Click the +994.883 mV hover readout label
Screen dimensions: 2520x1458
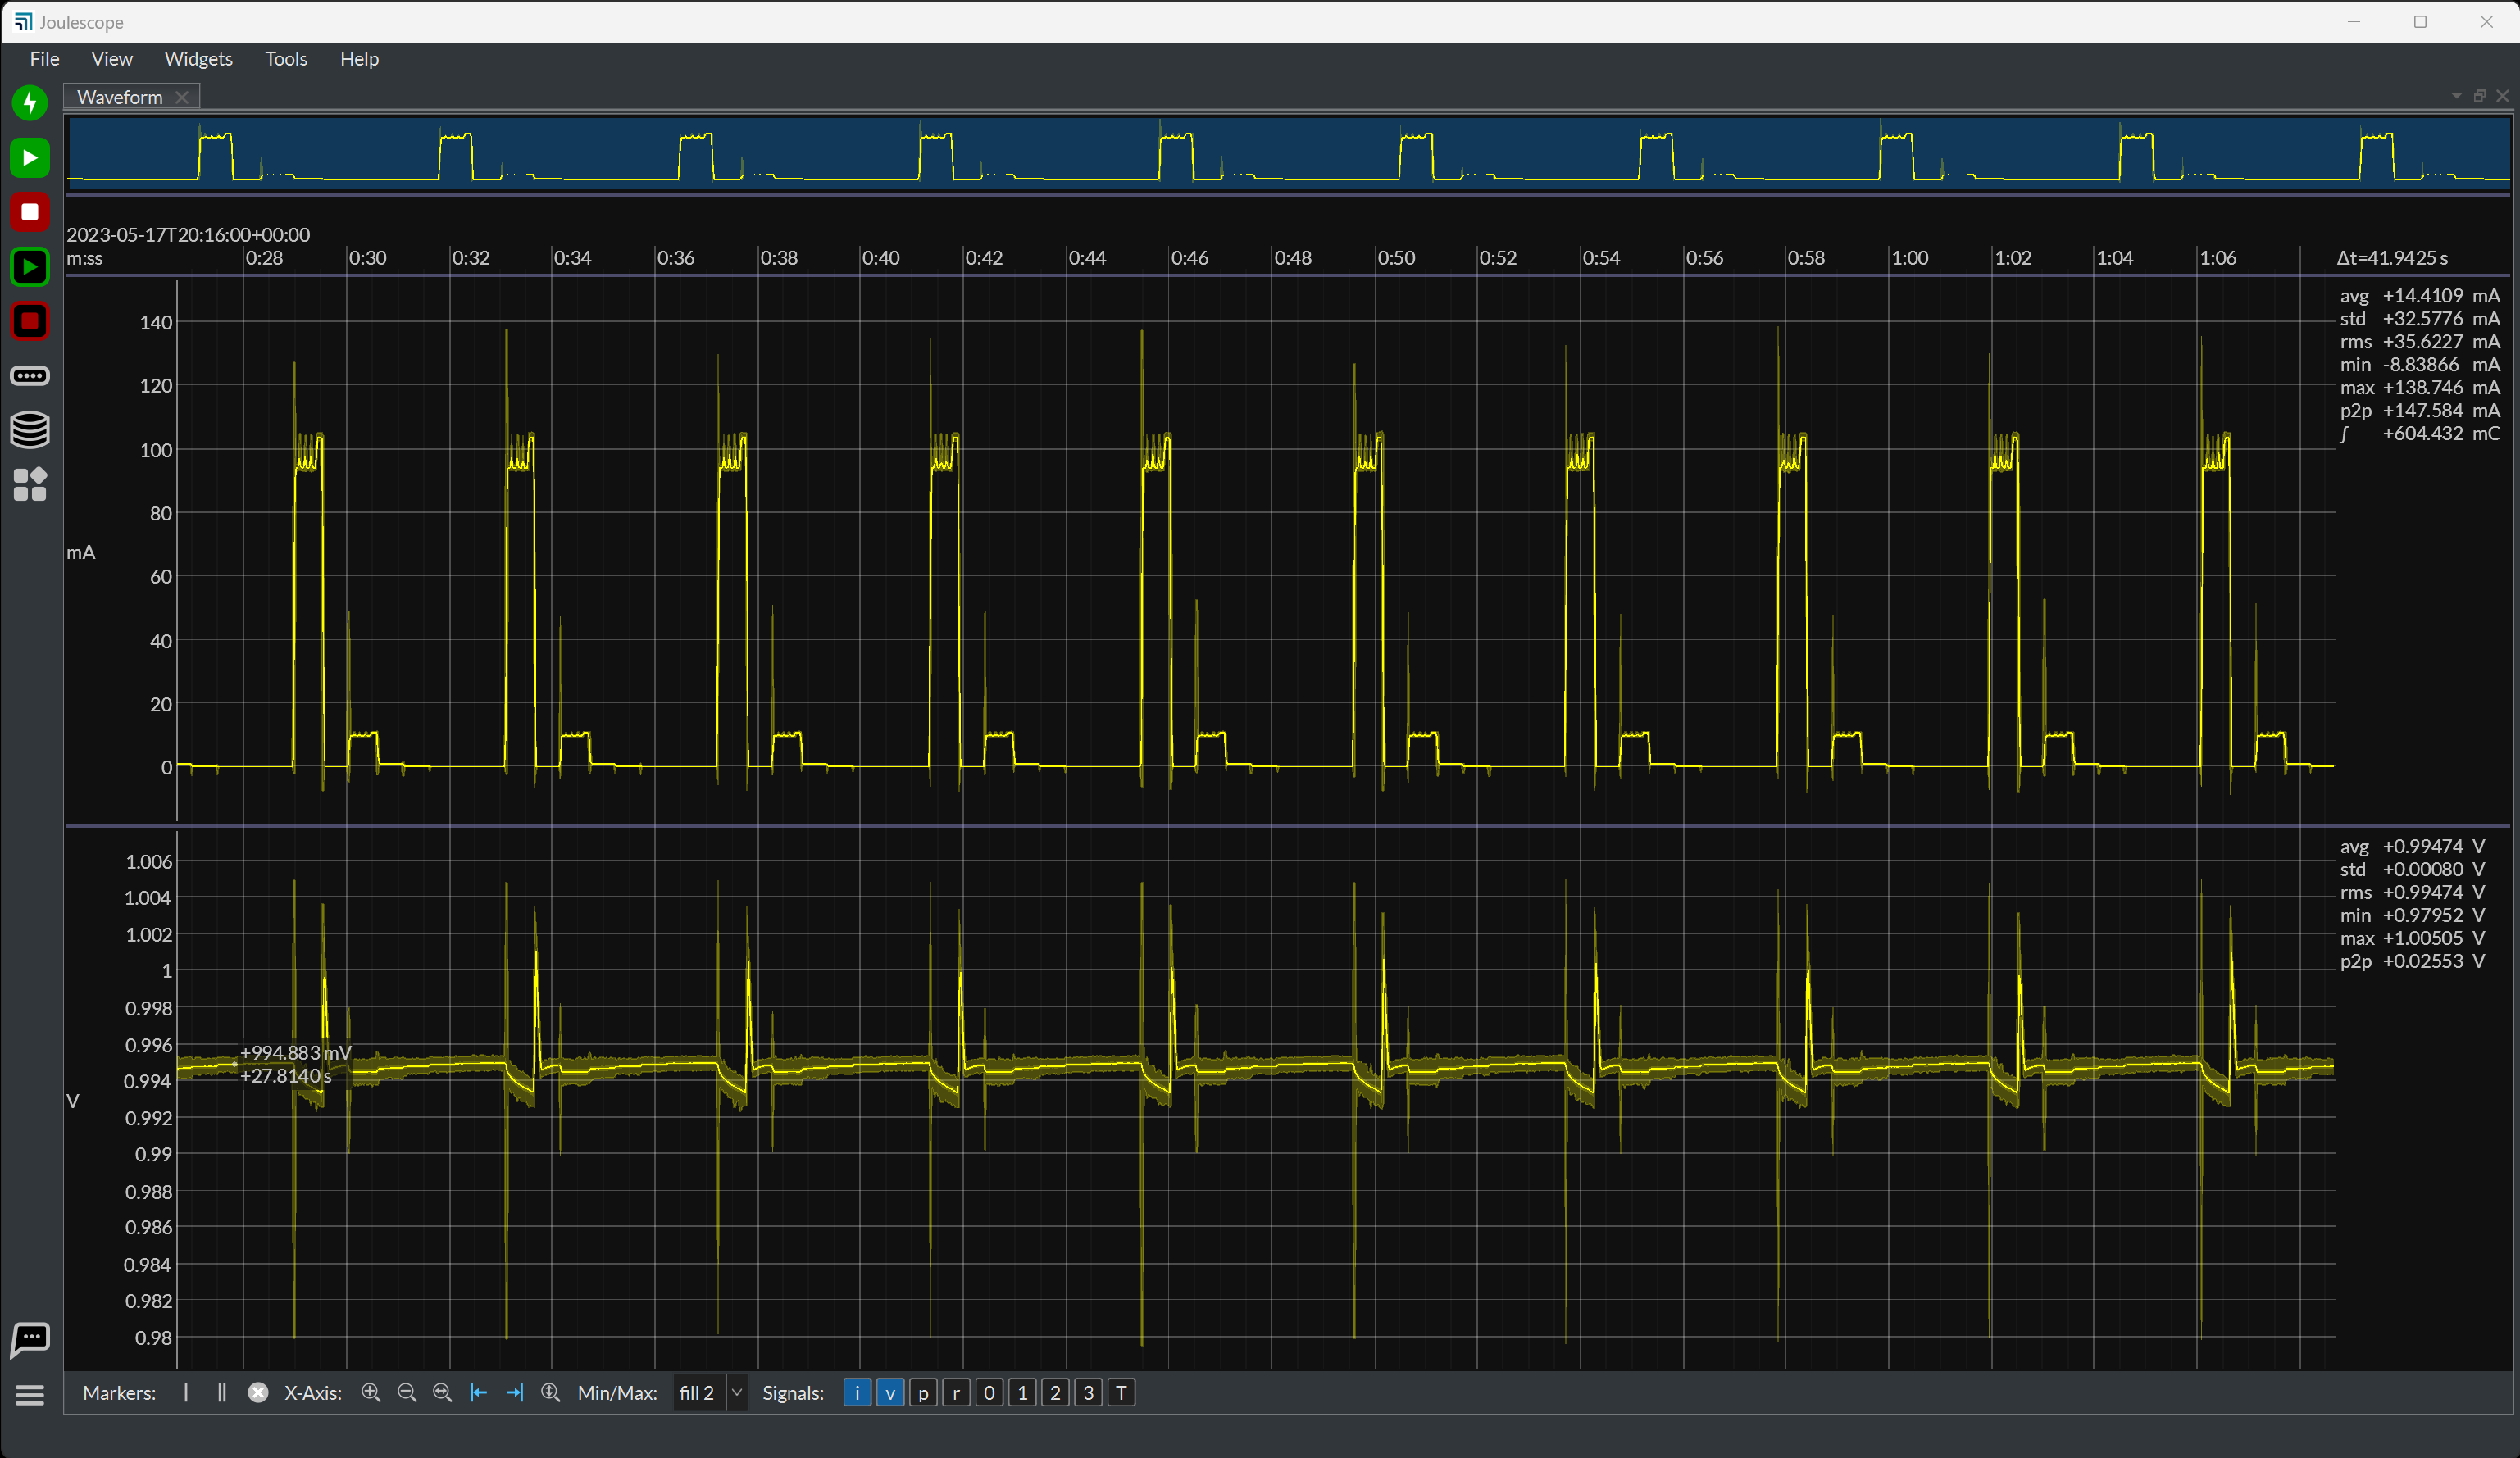(x=296, y=1053)
